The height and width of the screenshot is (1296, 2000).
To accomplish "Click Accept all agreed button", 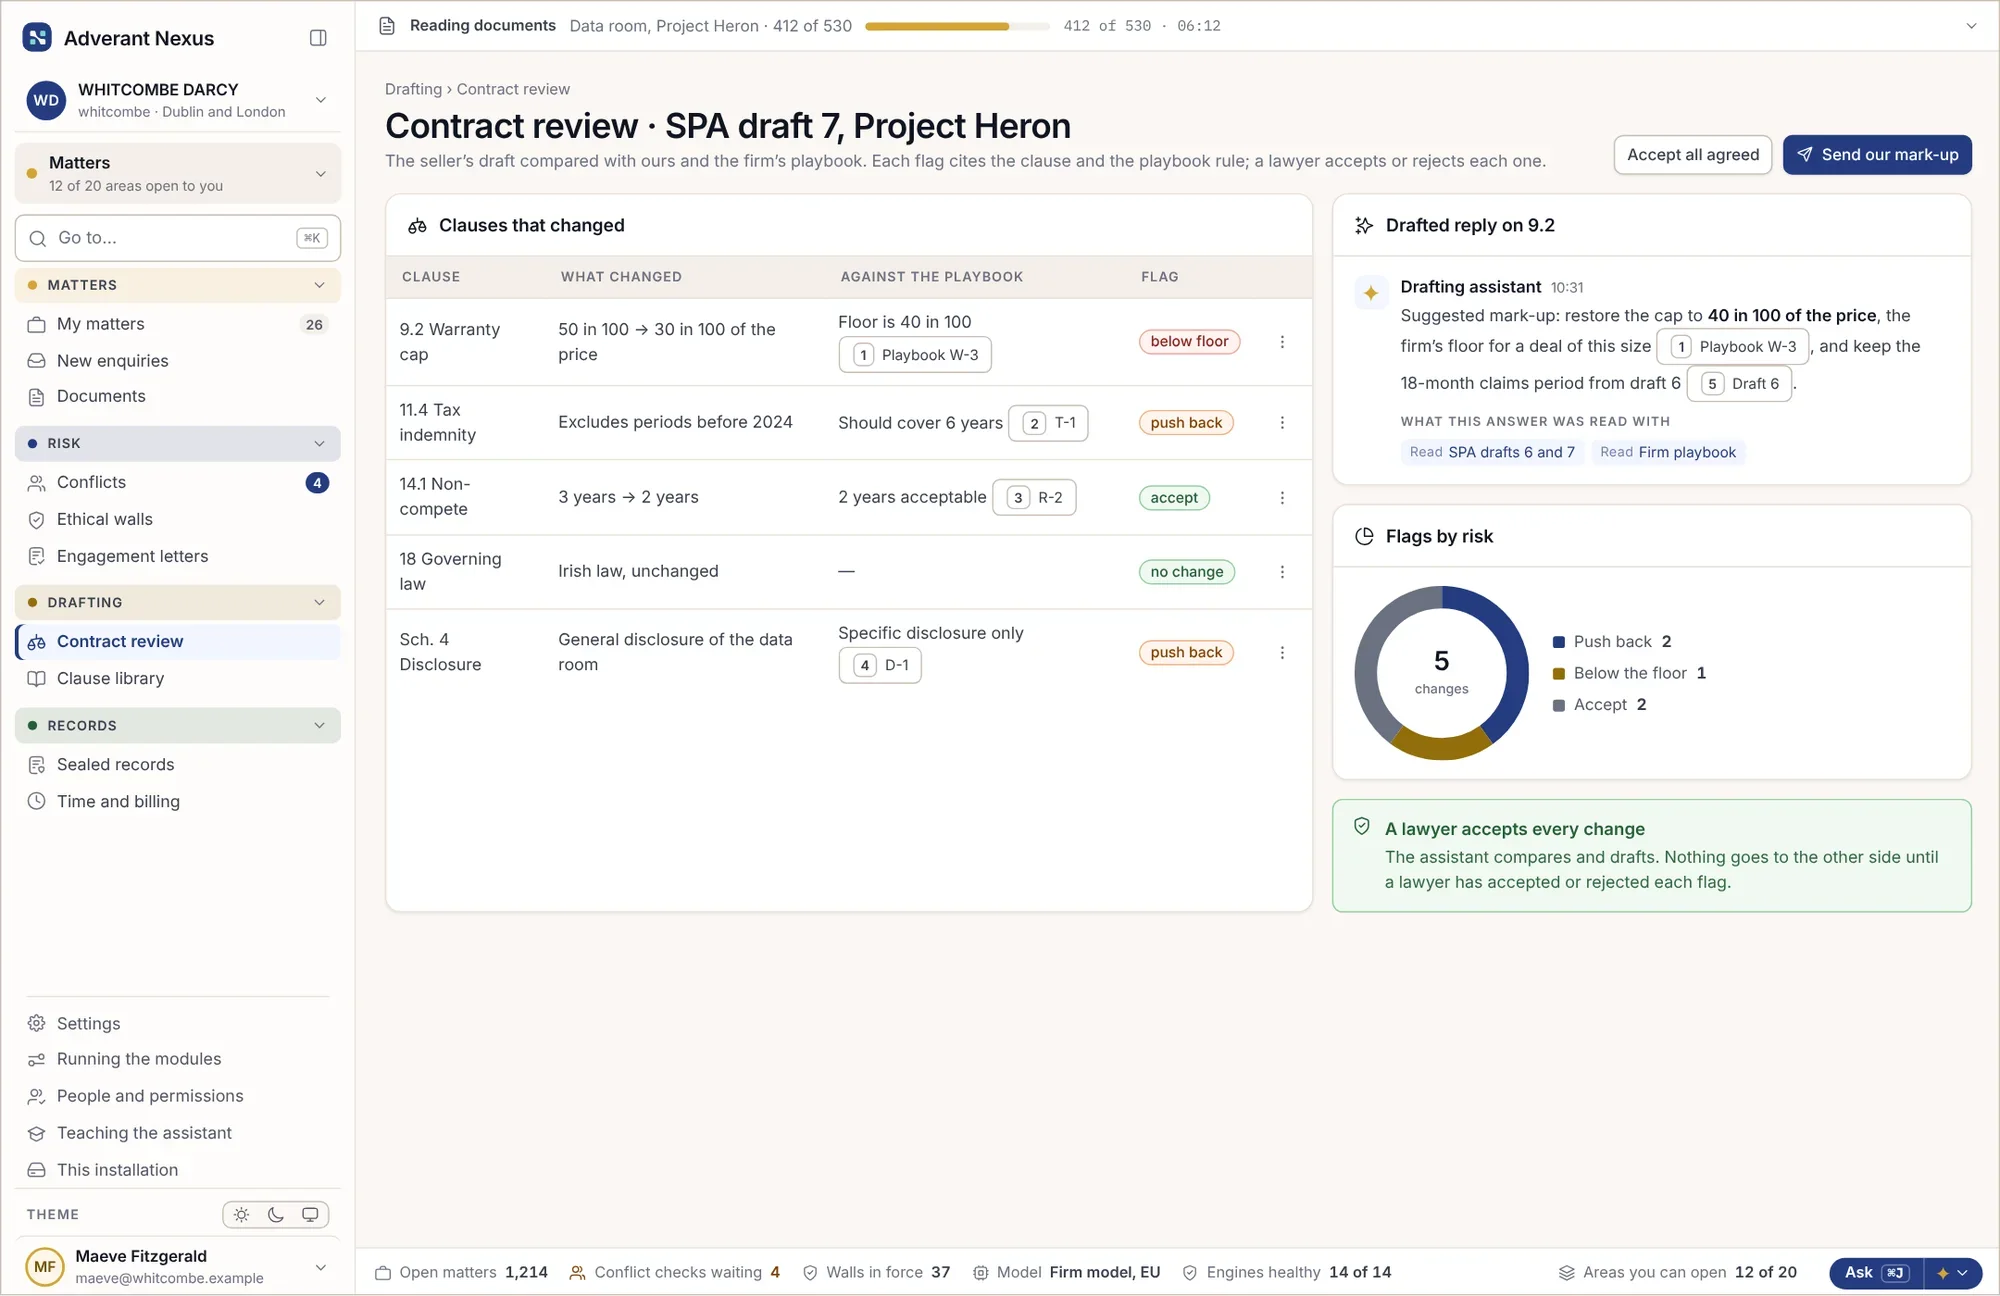I will 1693,155.
